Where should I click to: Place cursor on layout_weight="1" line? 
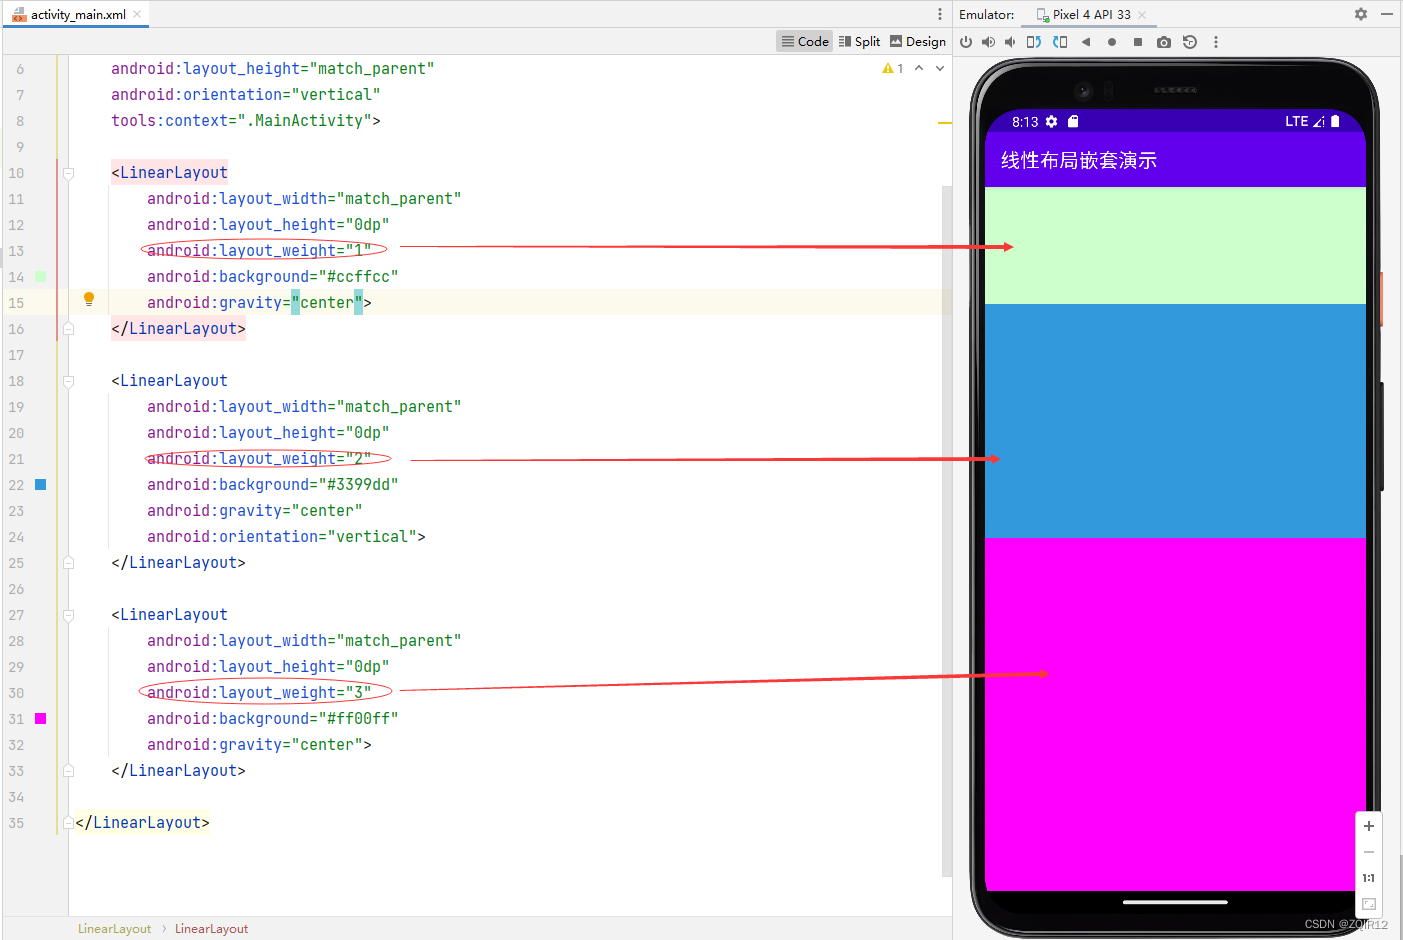pyautogui.click(x=259, y=250)
